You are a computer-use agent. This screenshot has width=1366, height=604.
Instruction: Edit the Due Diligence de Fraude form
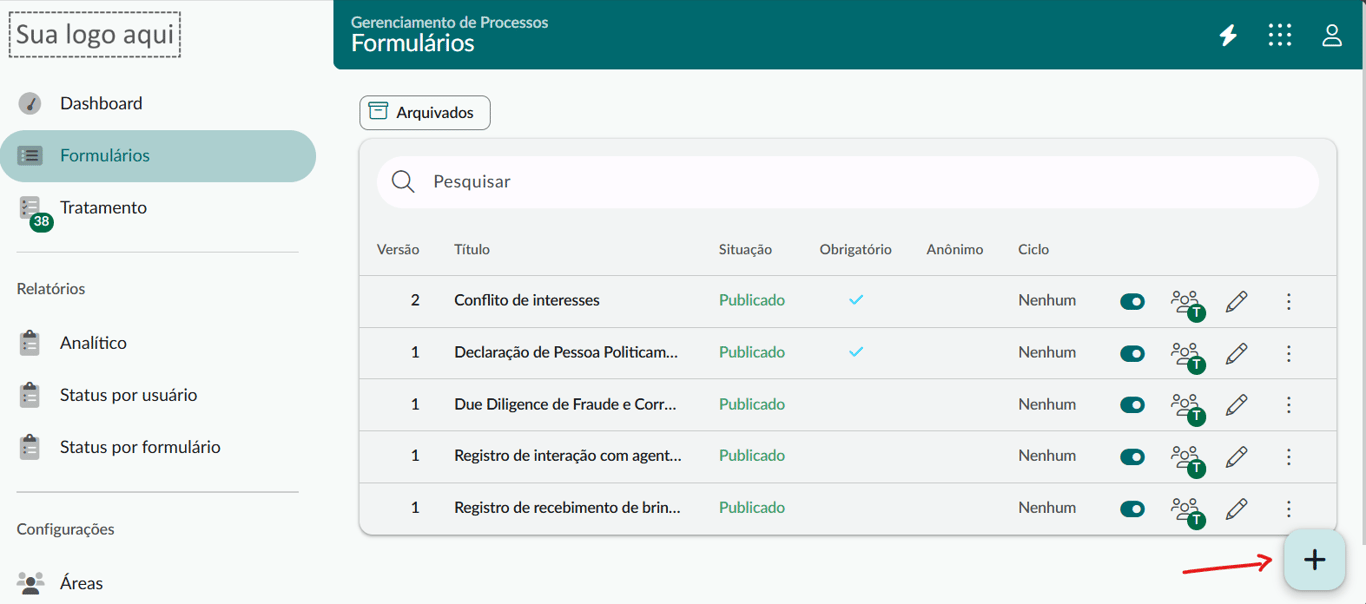pyautogui.click(x=1237, y=405)
